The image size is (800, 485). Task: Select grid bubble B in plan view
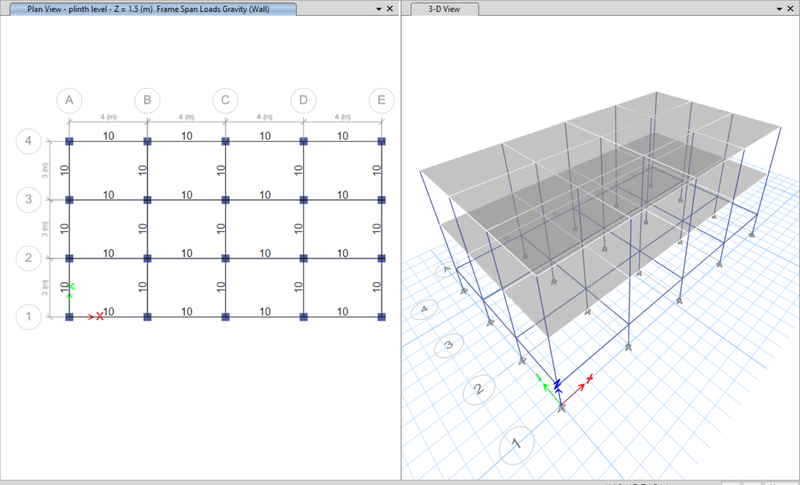147,100
